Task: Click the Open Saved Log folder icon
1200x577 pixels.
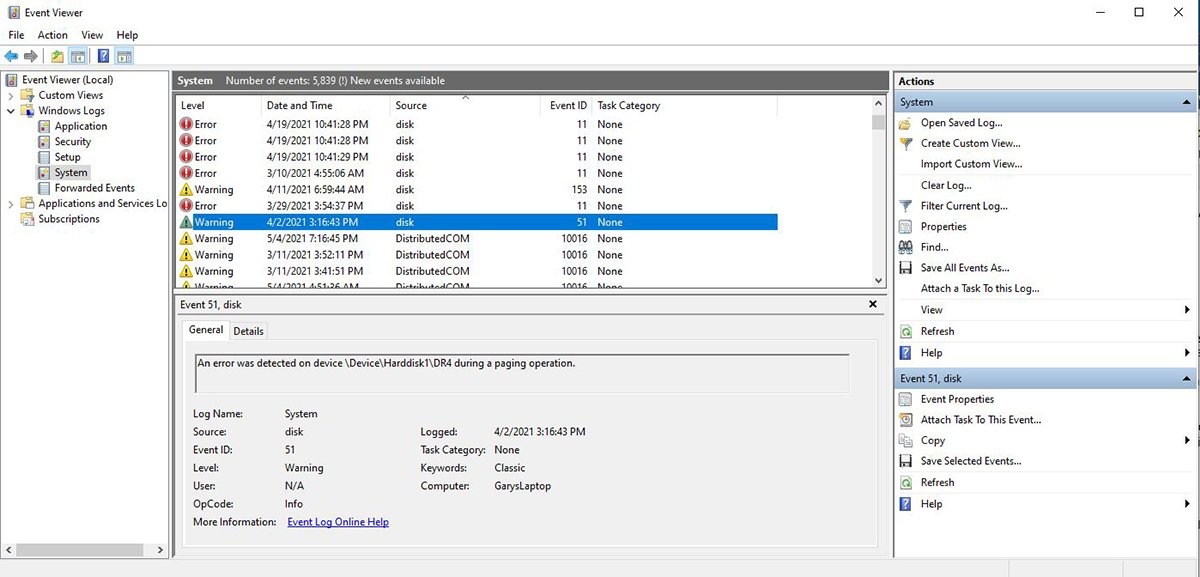Action: [905, 123]
